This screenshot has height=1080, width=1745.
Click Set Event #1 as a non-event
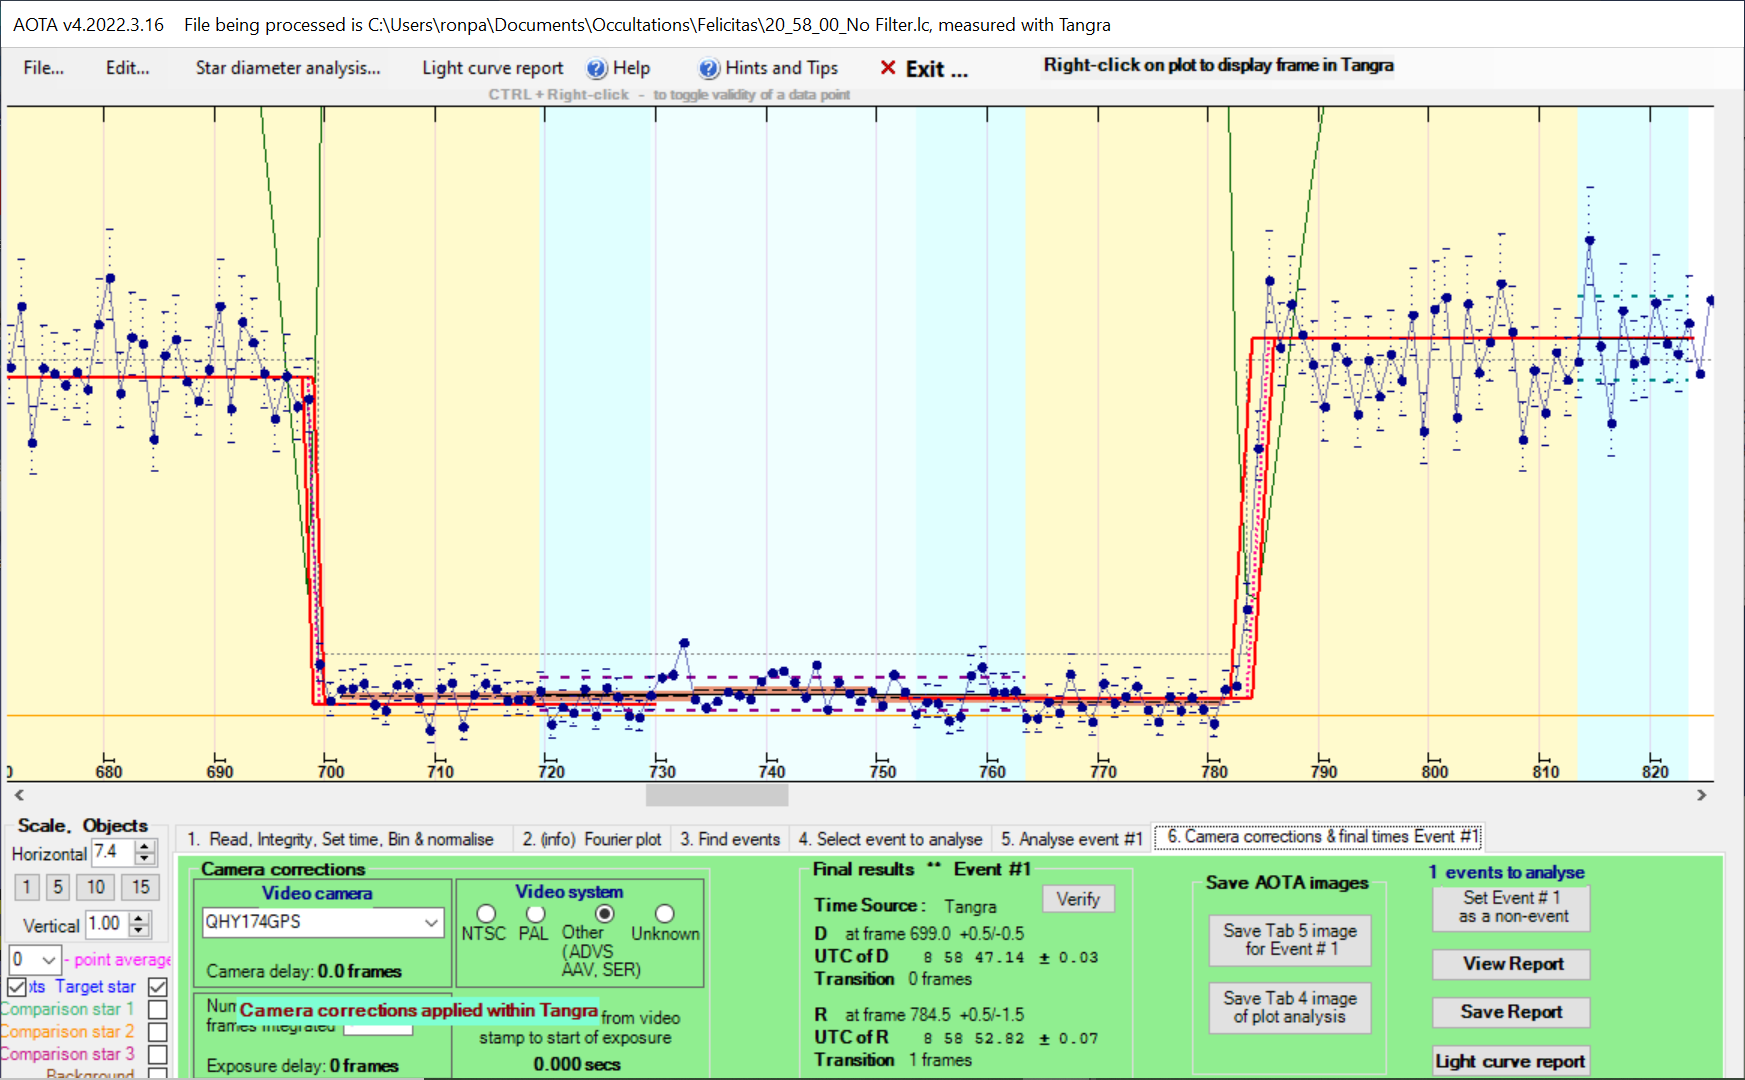(x=1512, y=907)
